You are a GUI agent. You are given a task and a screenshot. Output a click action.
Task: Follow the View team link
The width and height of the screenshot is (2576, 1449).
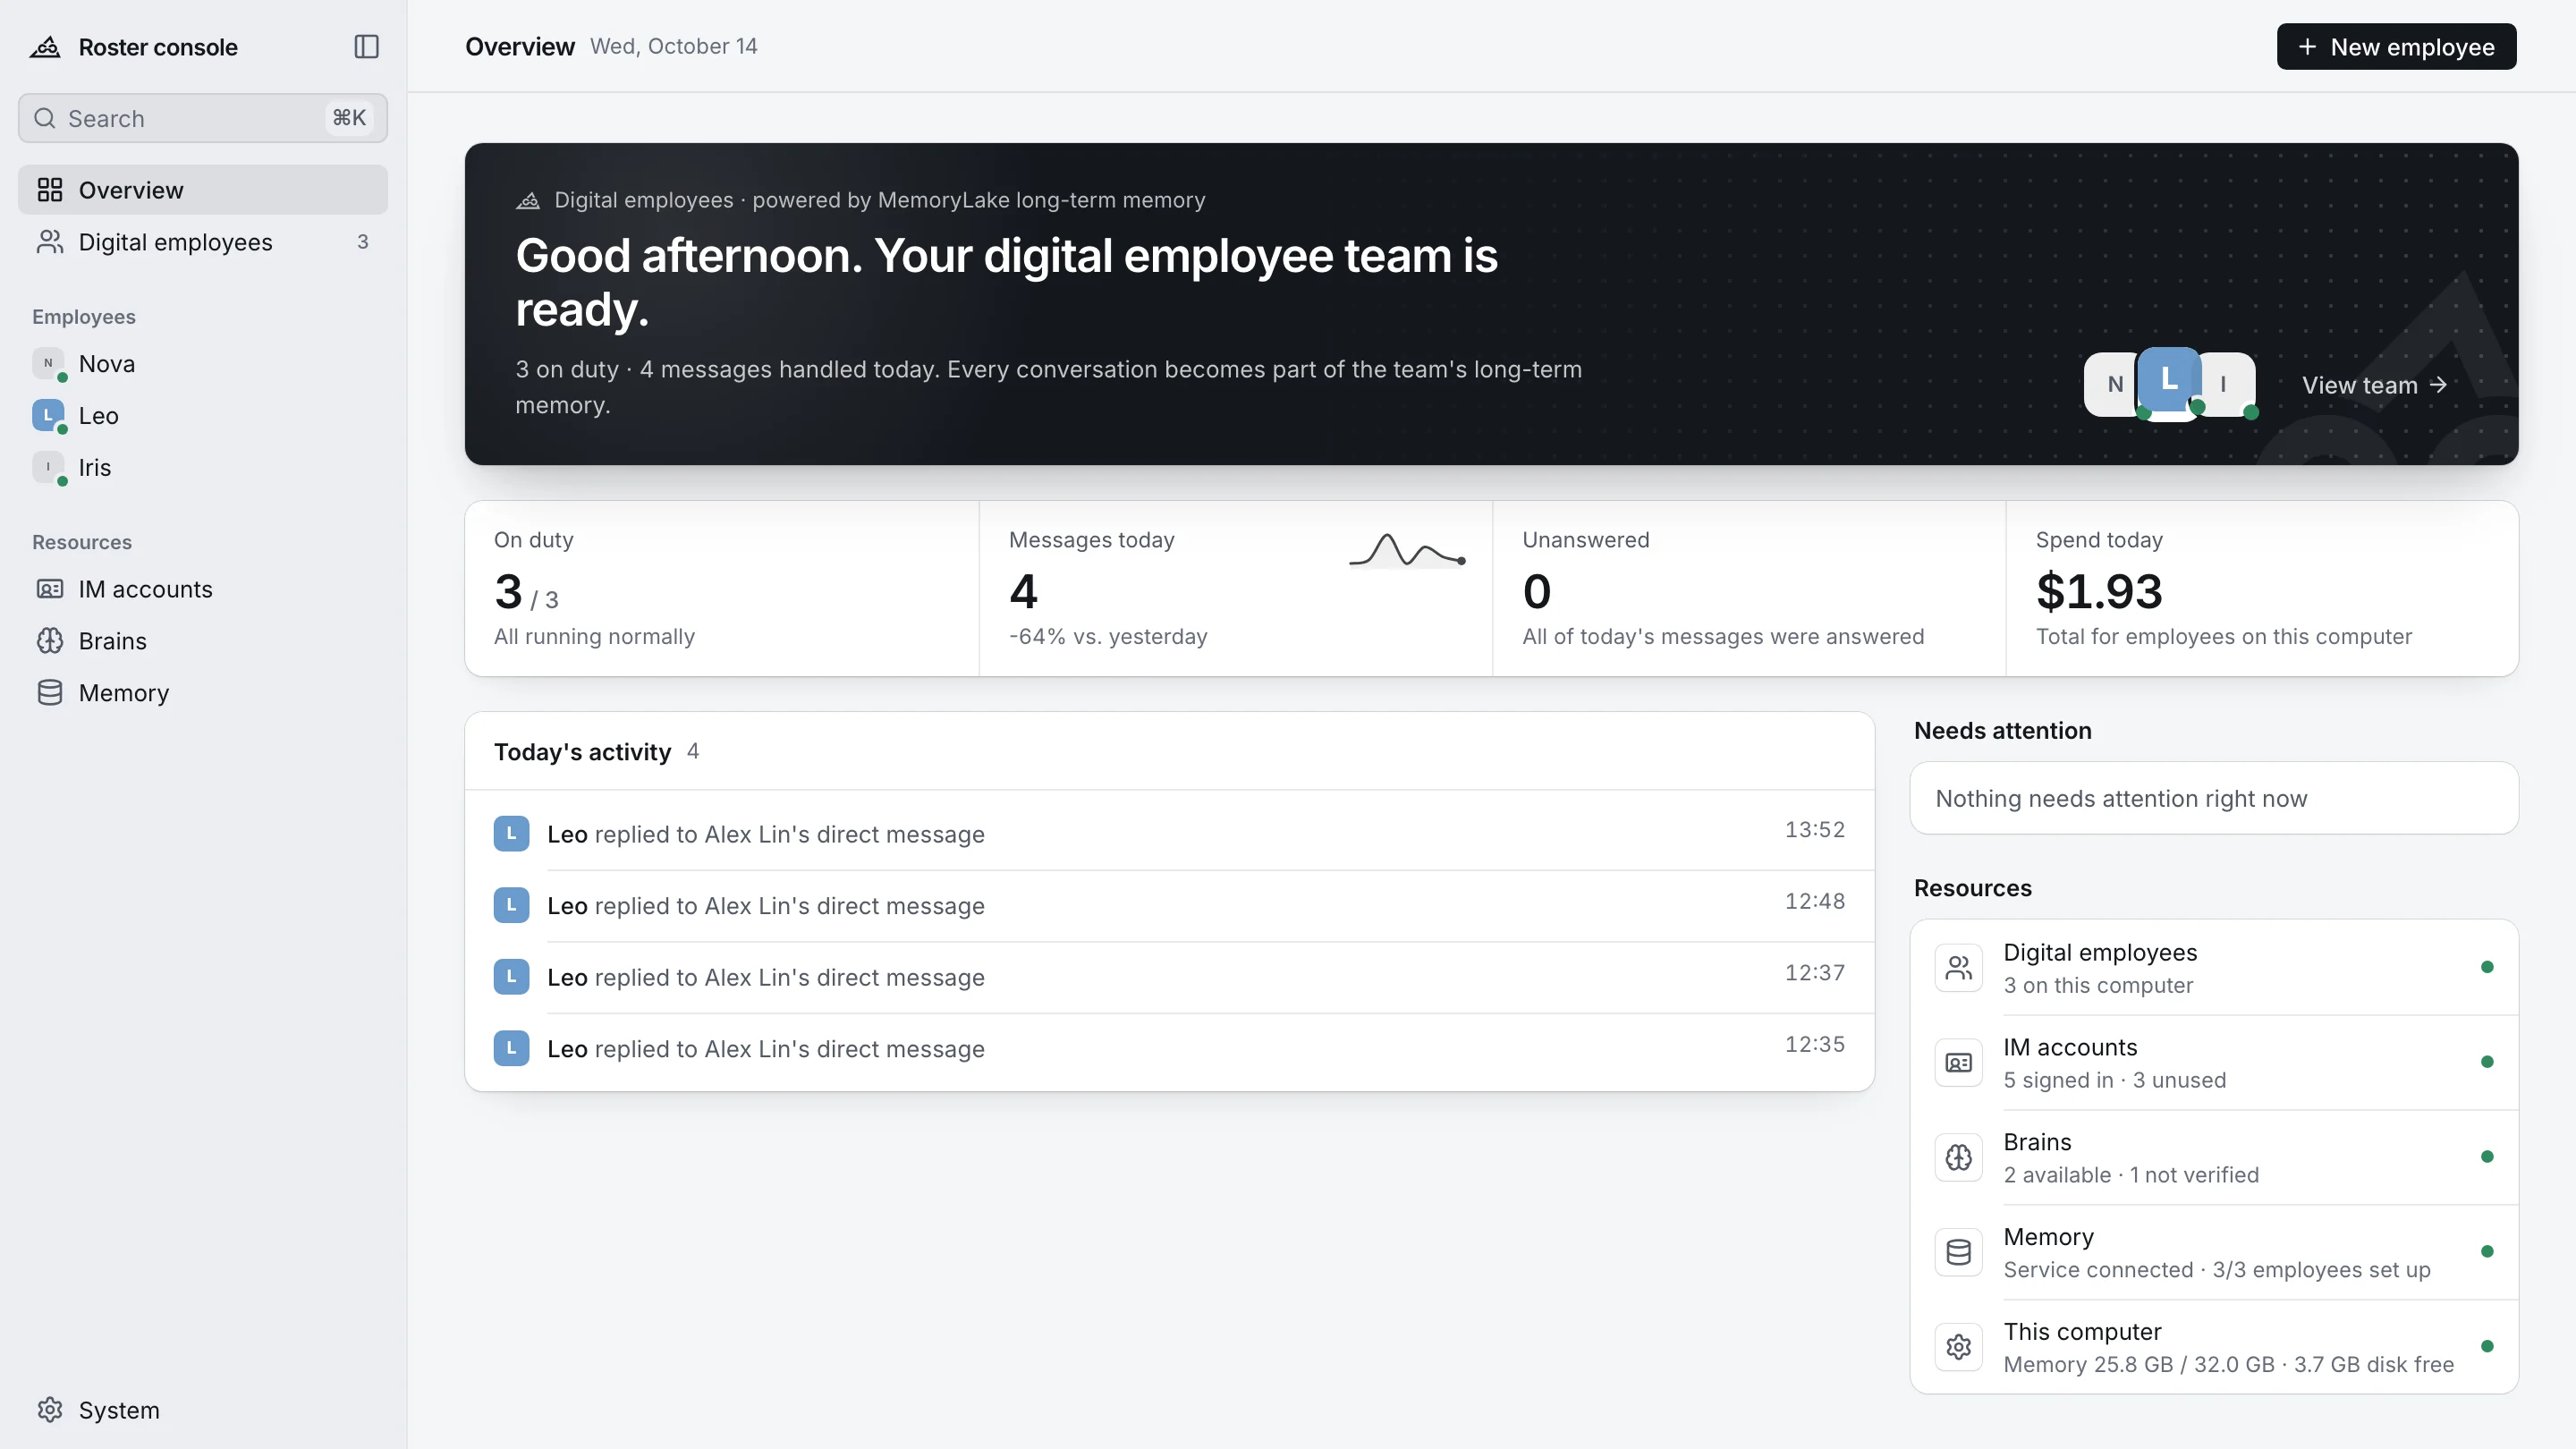coord(2374,385)
